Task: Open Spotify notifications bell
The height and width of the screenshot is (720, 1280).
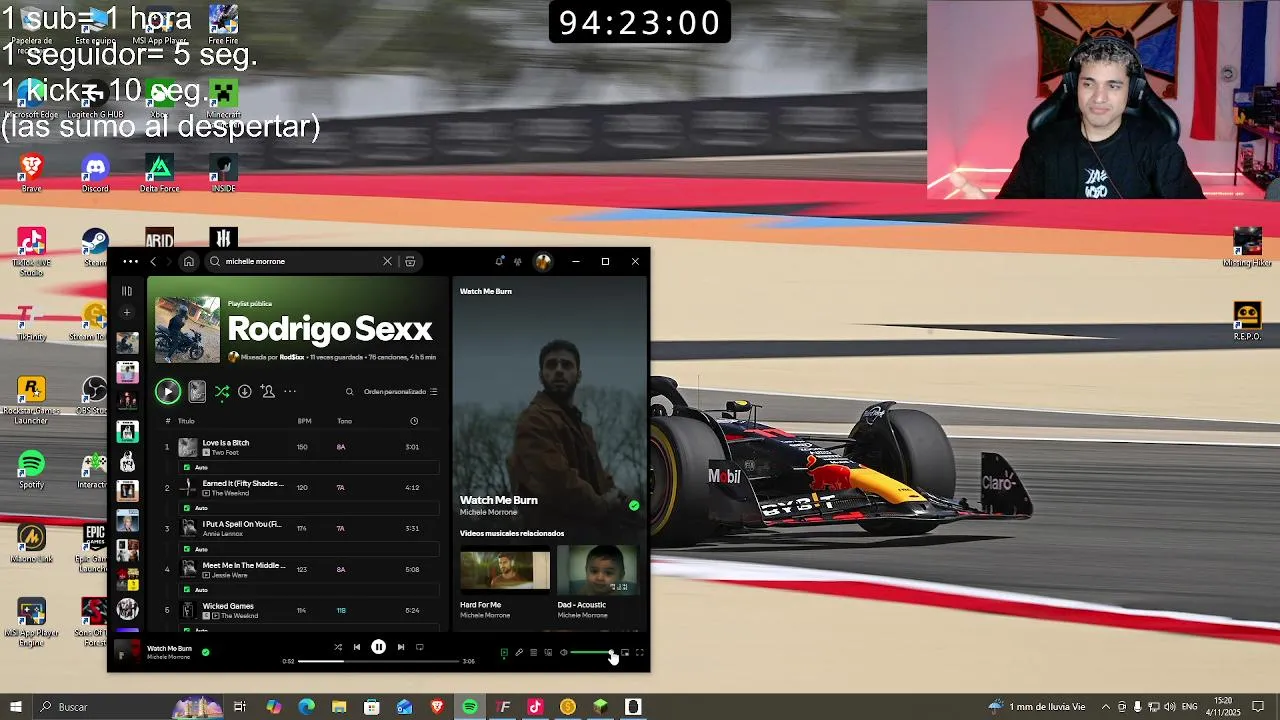Action: tap(499, 261)
